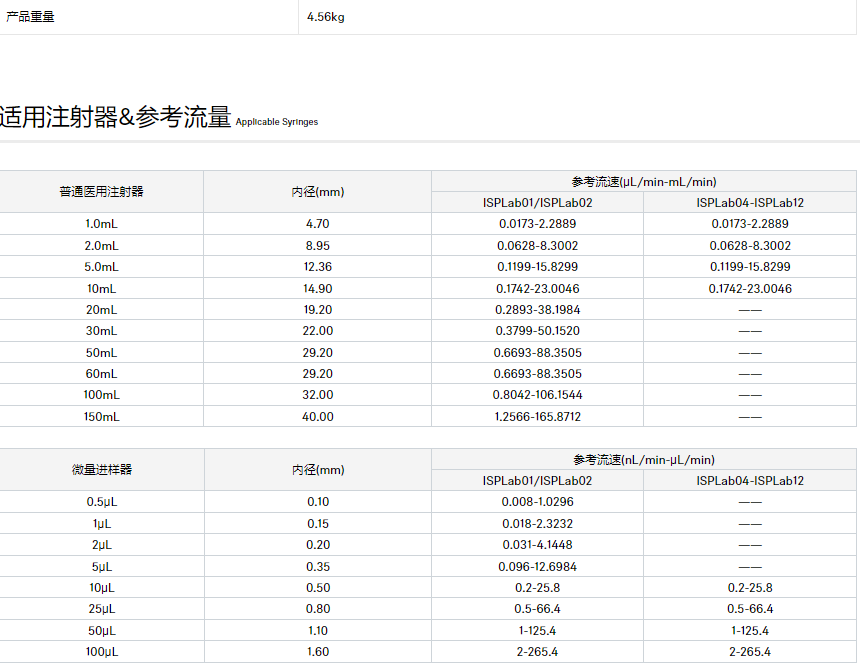Click the 40.00 inner diameter cell

click(x=318, y=416)
